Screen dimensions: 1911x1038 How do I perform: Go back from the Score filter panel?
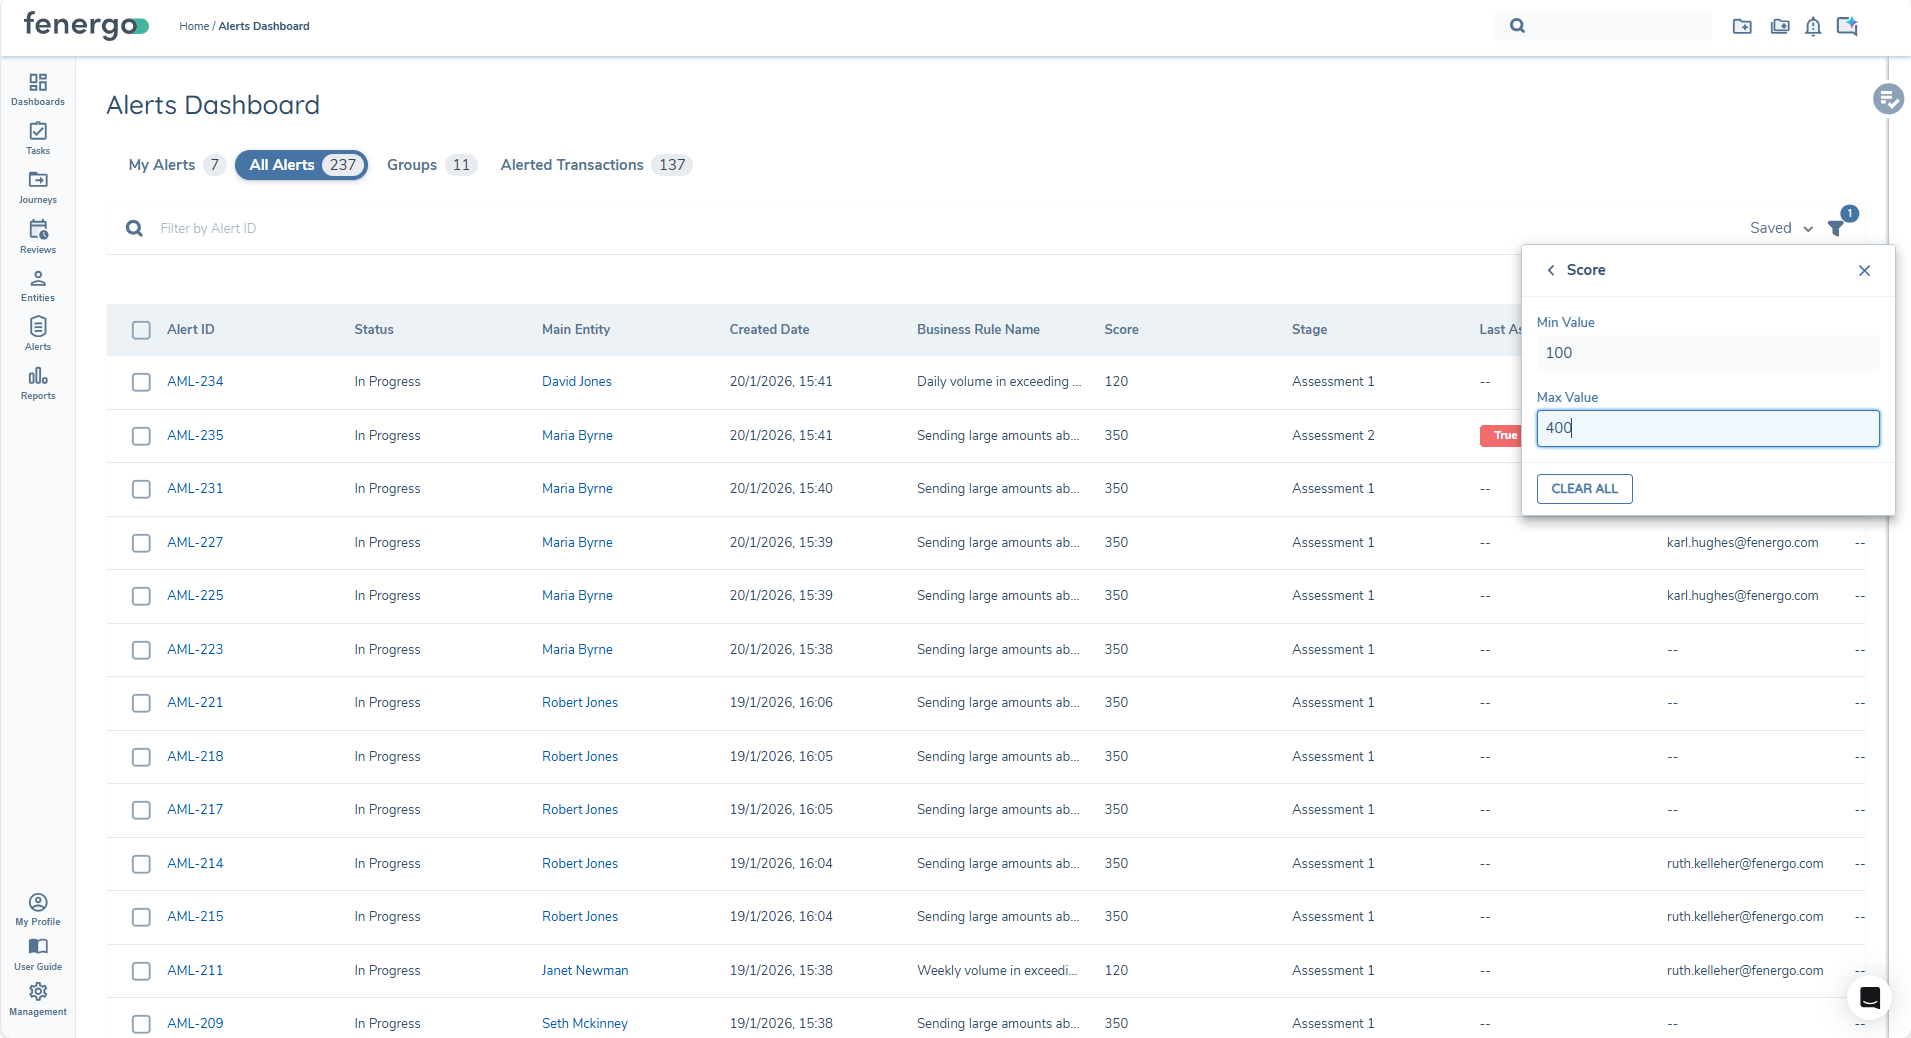point(1550,270)
